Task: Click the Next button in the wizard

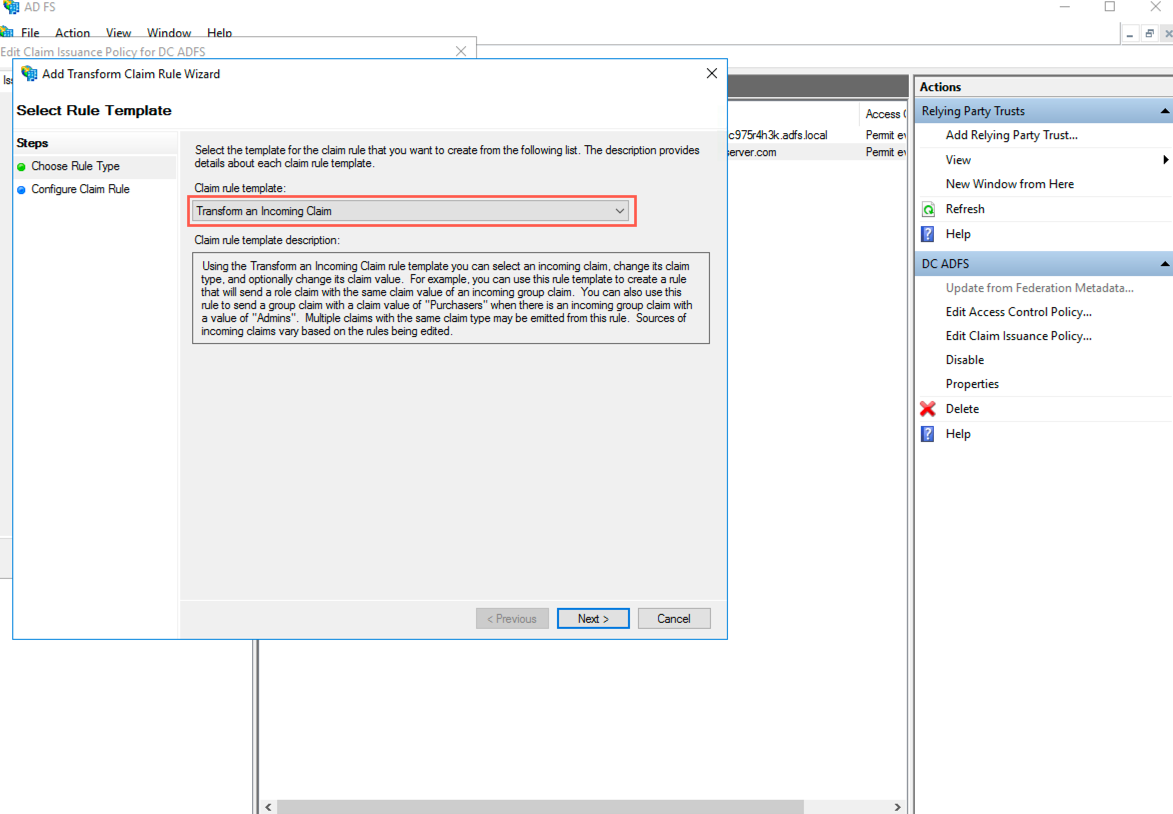Action: pos(593,618)
